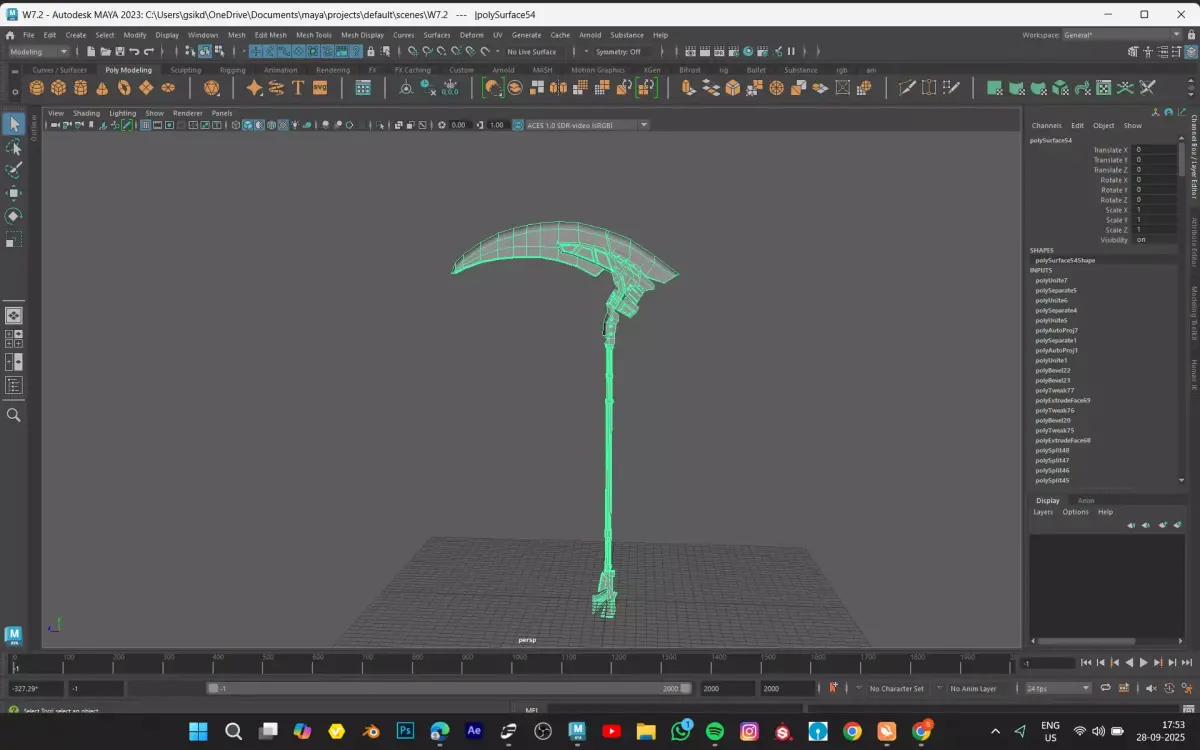Click the Super Shape star icon
1200x750 pixels.
(x=254, y=88)
